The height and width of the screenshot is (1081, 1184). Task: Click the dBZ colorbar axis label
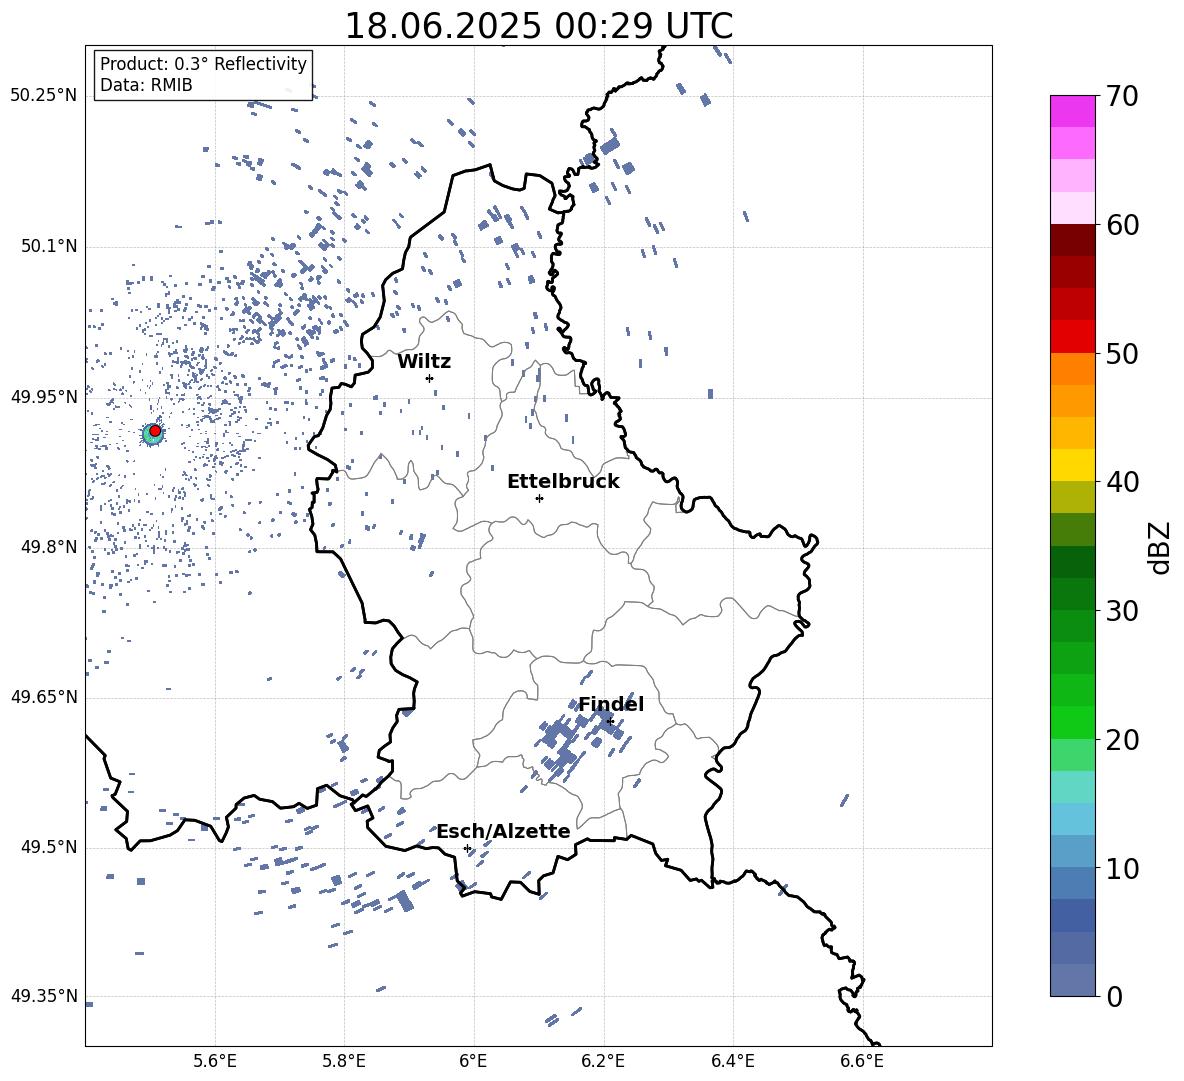point(1161,548)
